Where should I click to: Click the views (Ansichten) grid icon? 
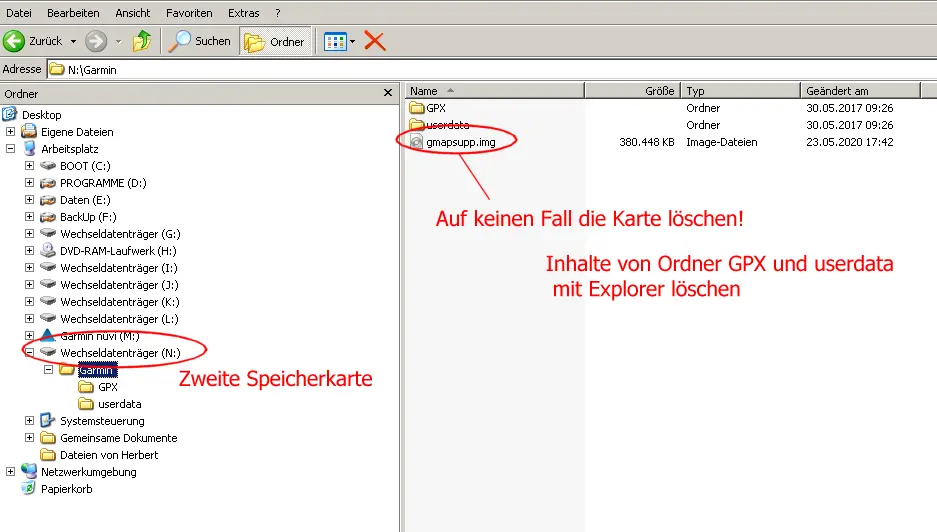click(x=335, y=42)
